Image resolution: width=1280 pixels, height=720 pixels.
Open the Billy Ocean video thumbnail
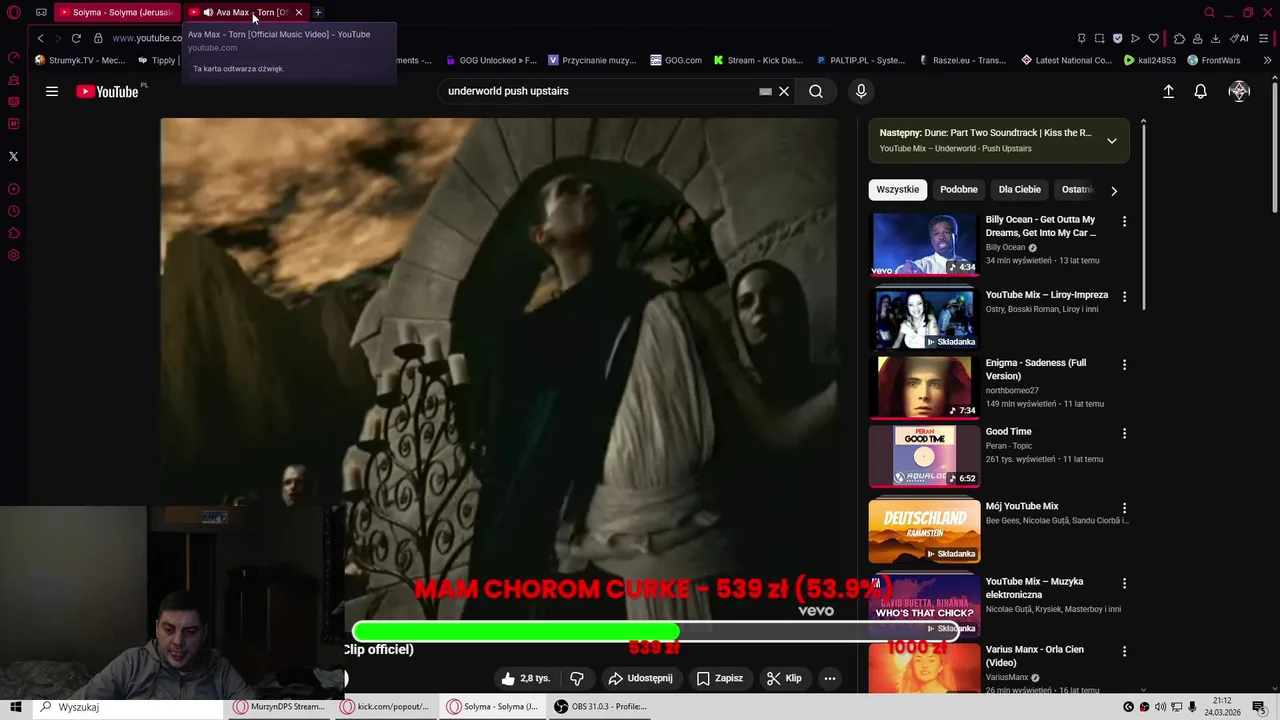pos(925,244)
